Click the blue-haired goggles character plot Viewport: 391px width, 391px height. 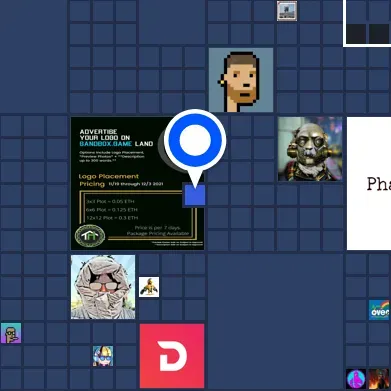103,356
